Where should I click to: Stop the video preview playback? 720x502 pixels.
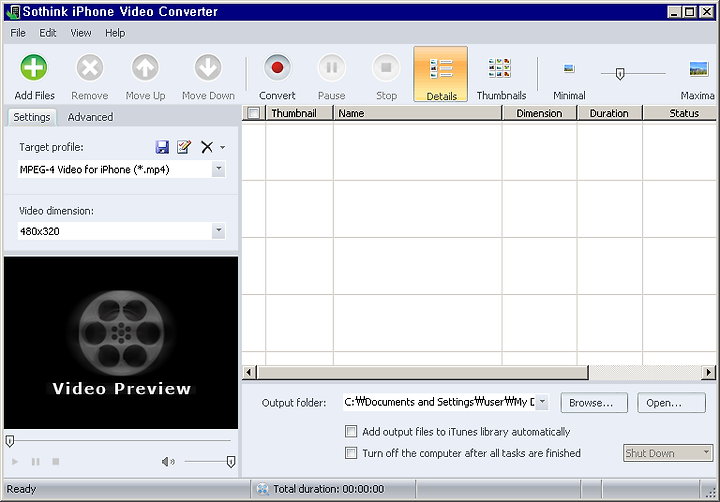[56, 462]
